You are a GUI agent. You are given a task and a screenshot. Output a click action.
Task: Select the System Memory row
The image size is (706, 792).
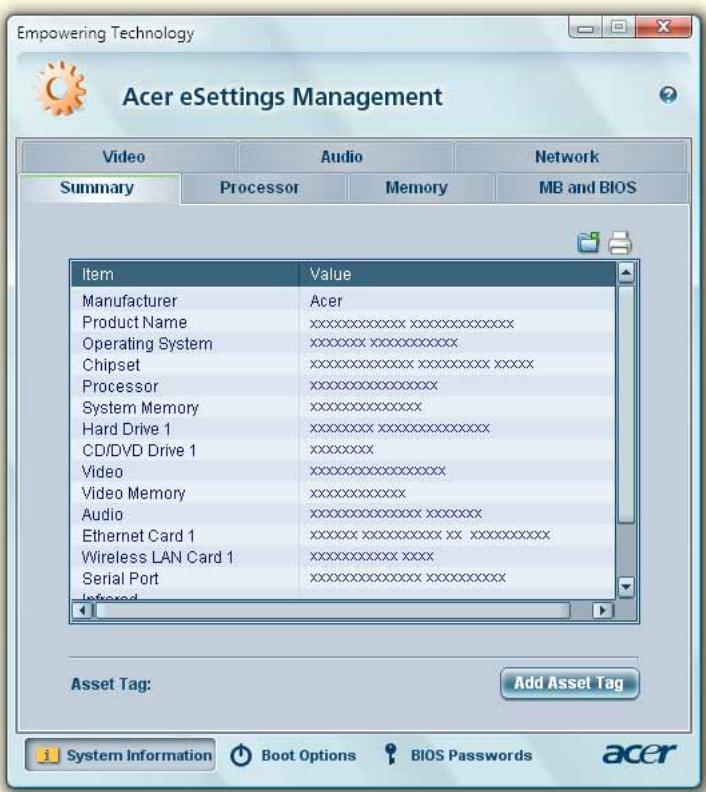pyautogui.click(x=343, y=408)
